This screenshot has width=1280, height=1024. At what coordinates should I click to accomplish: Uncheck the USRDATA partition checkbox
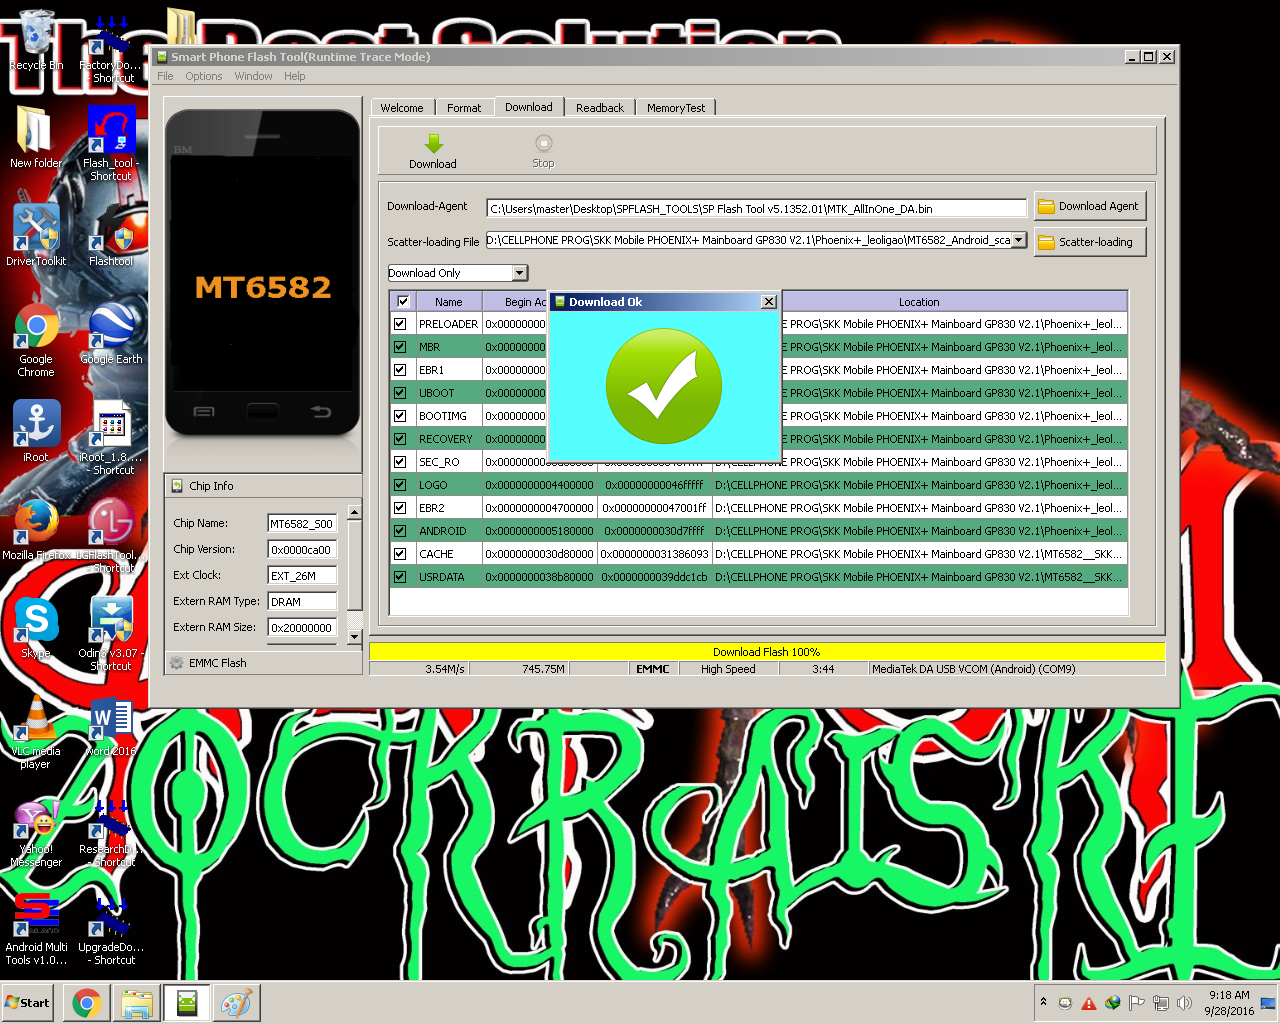coord(400,577)
